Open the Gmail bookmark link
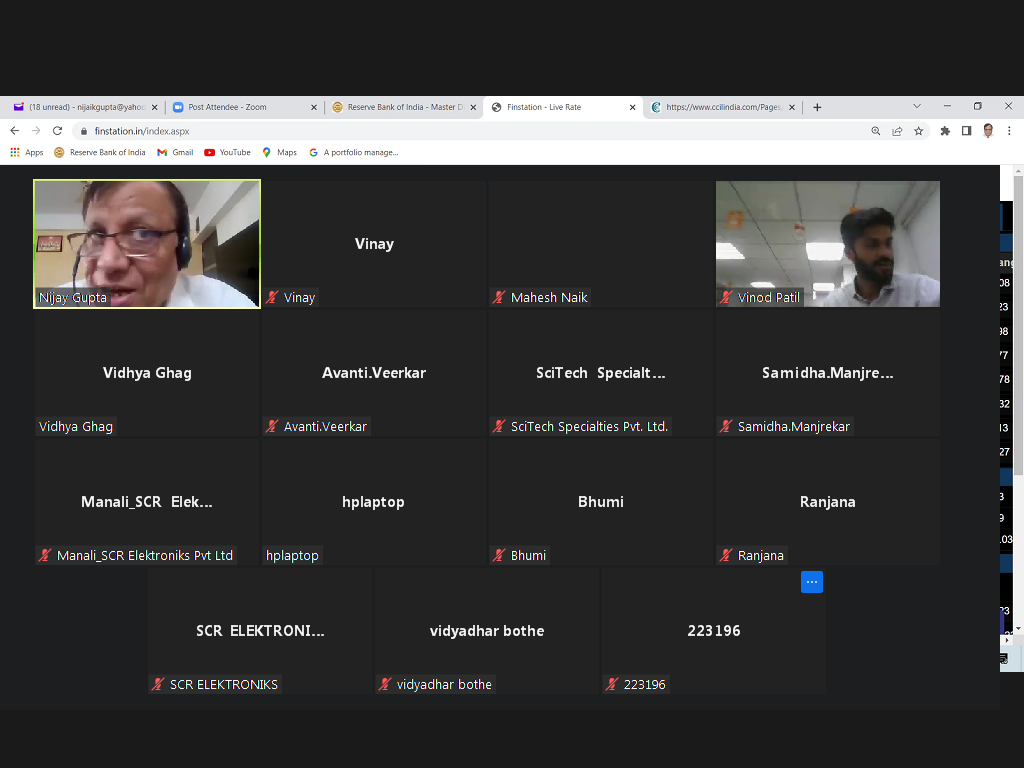Screen dimensions: 1024x768 pos(175,153)
